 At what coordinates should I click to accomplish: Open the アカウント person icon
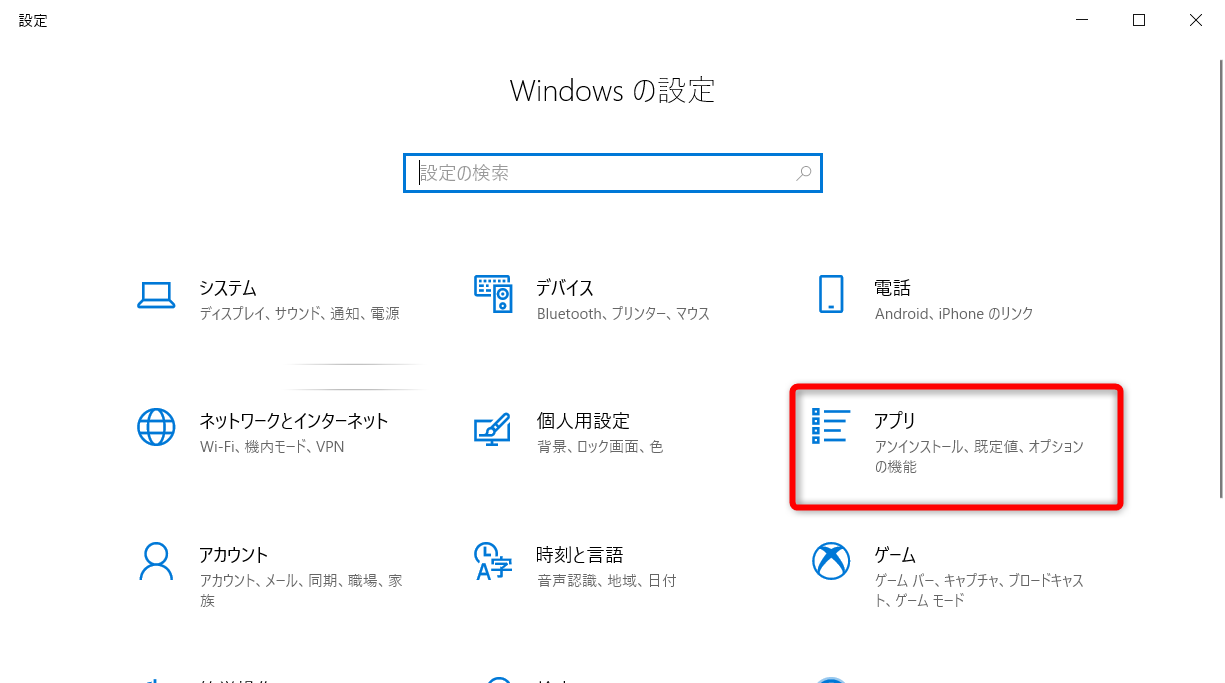pos(156,561)
